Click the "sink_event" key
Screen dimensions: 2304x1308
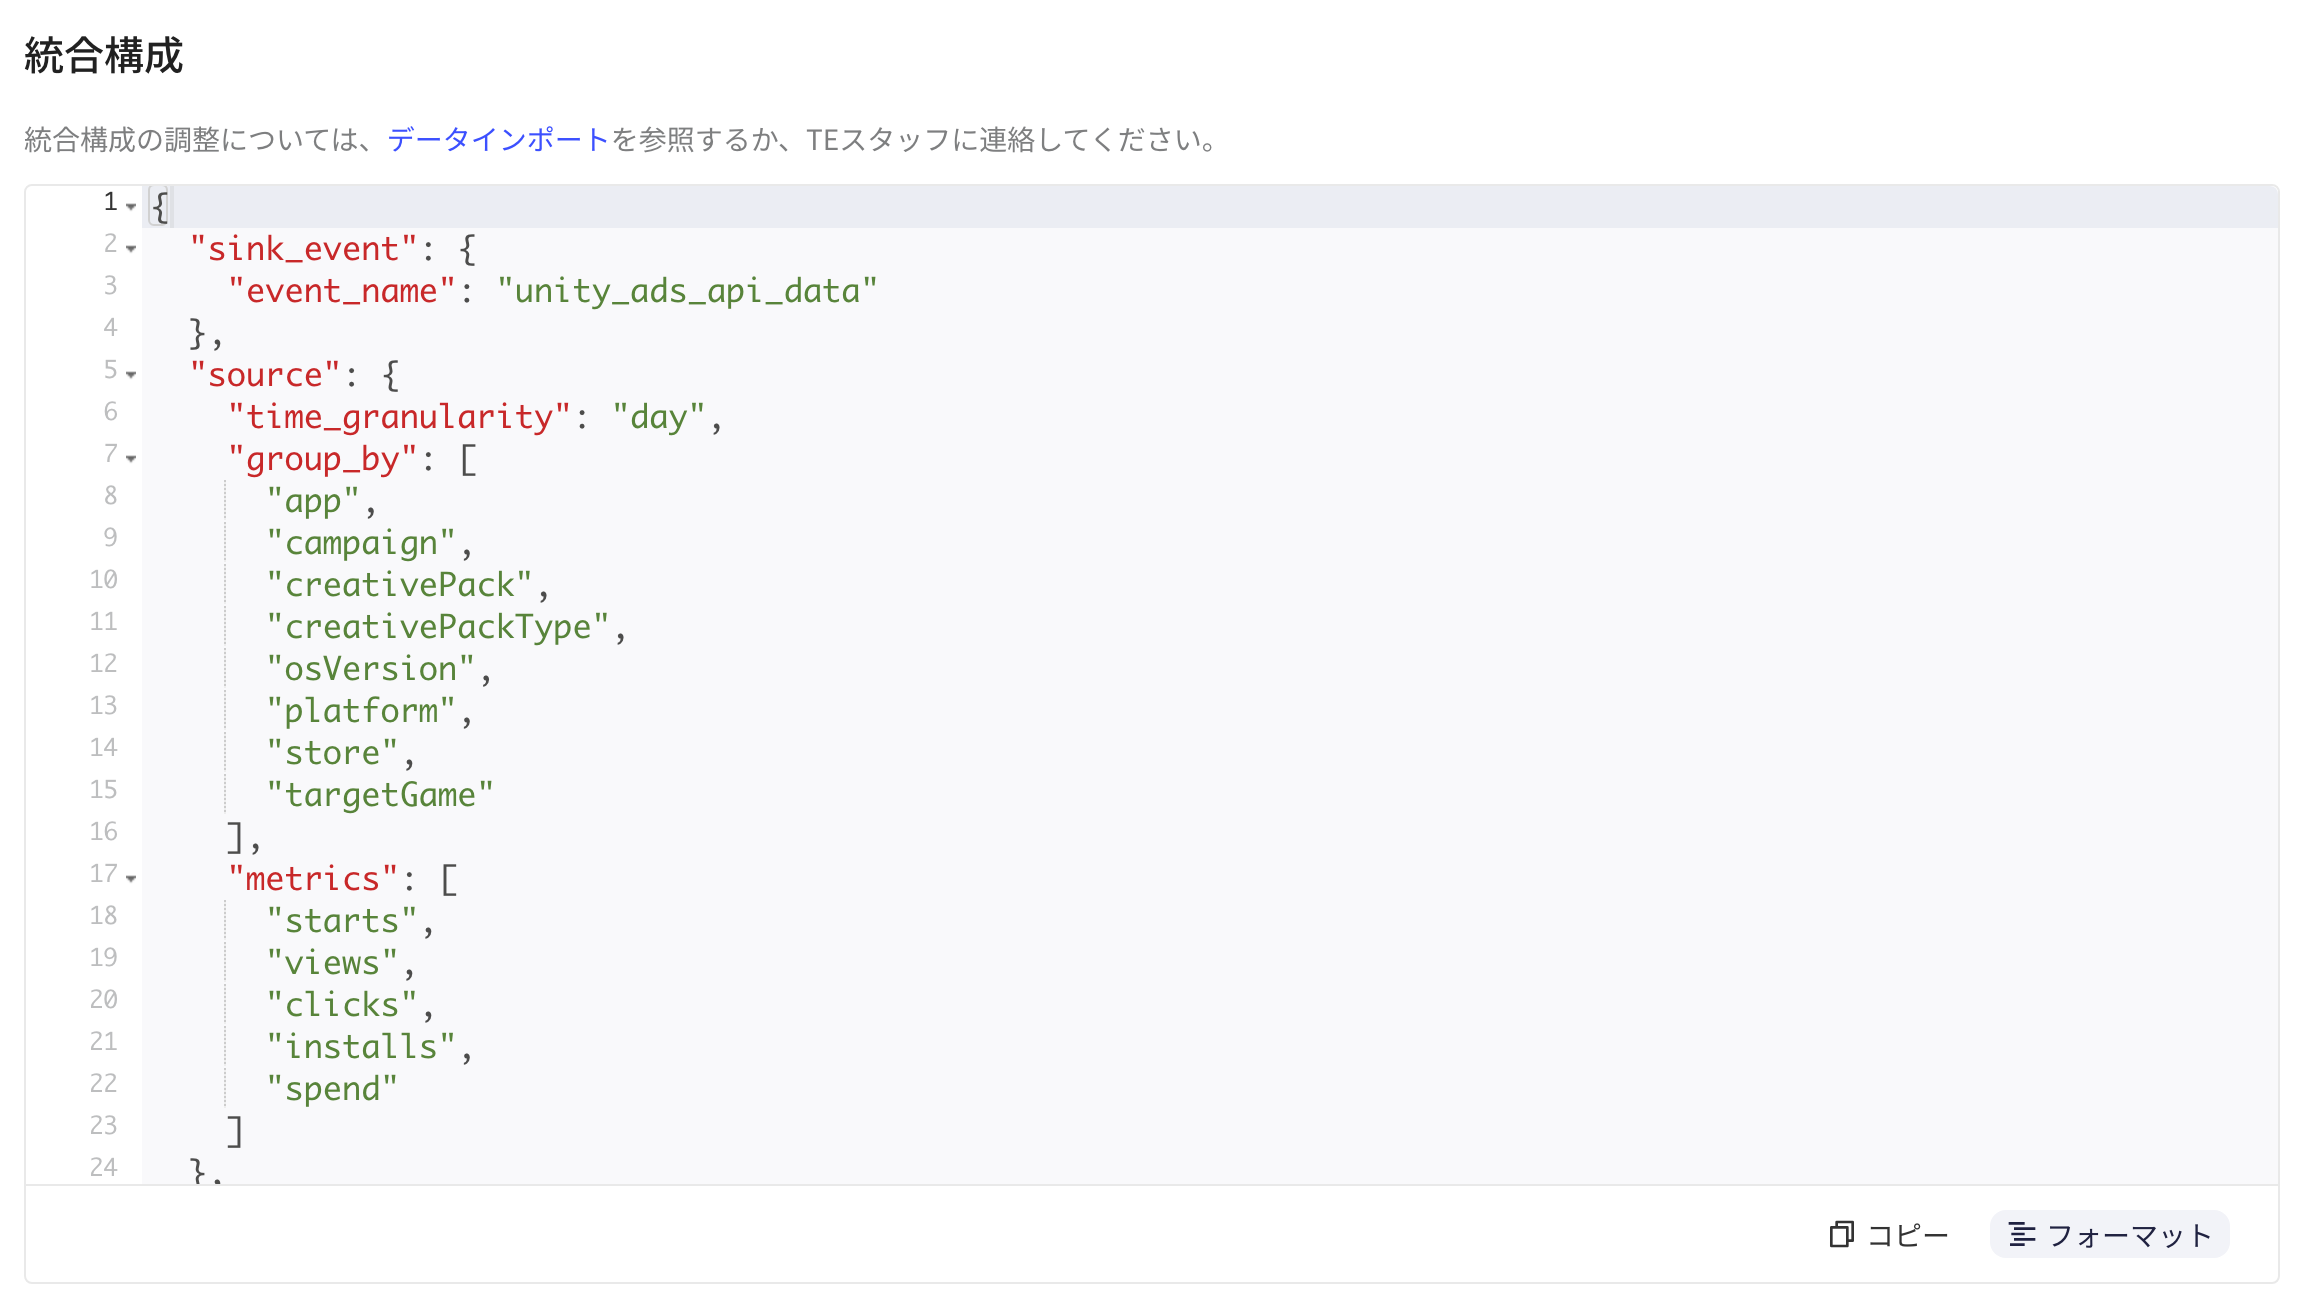tap(303, 249)
